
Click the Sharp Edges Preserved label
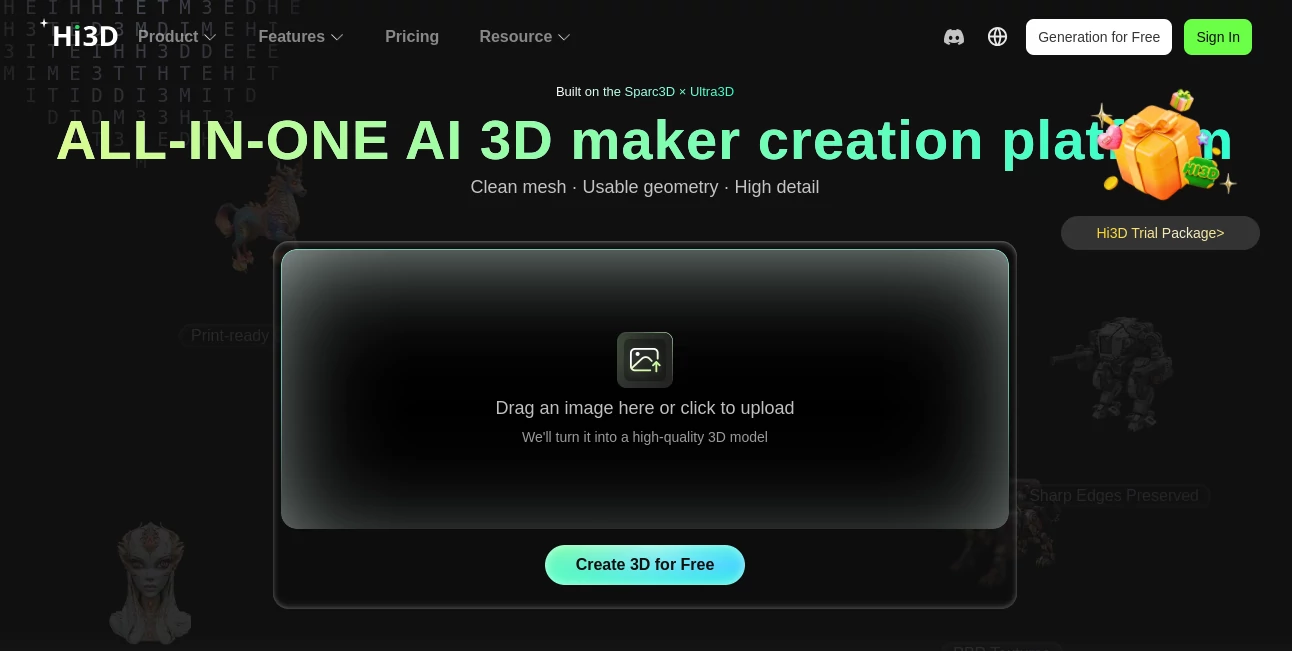point(1114,496)
